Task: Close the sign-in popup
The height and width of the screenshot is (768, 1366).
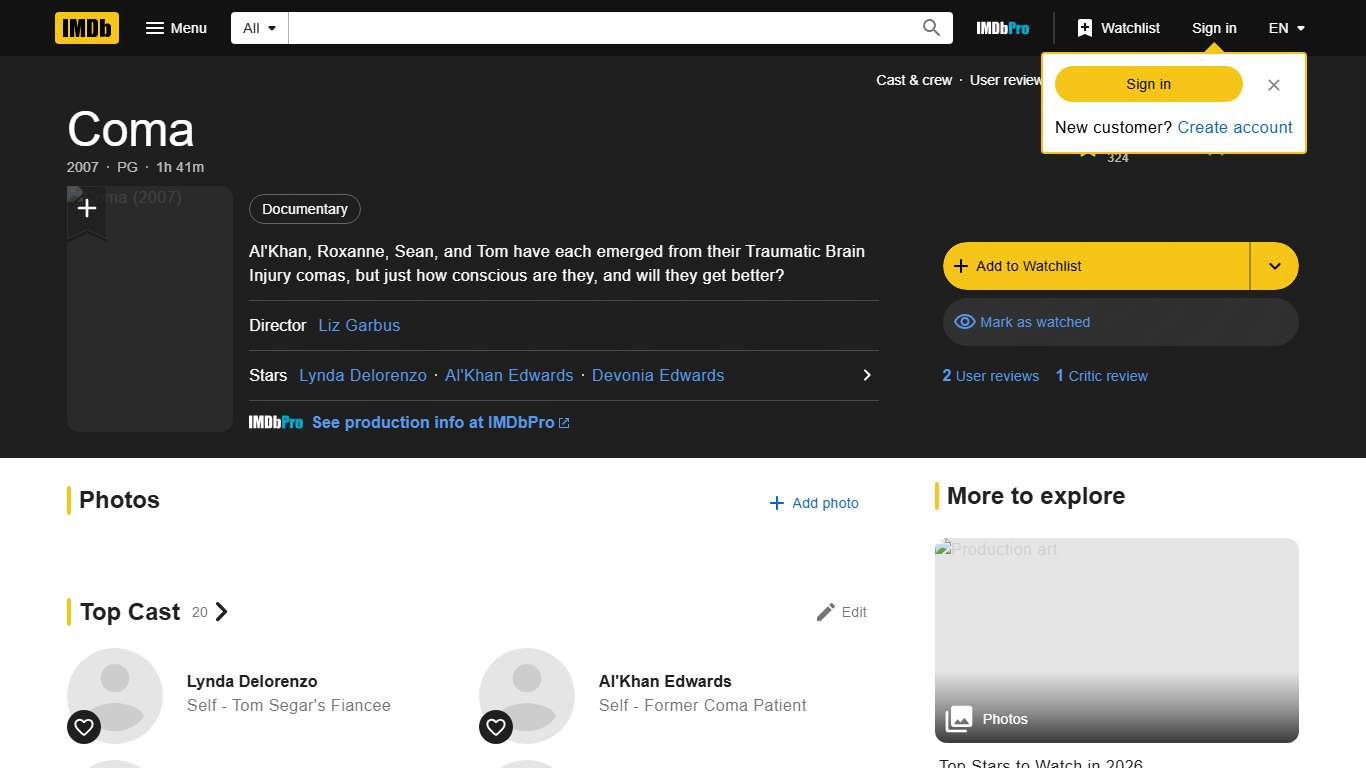Action: click(1273, 85)
